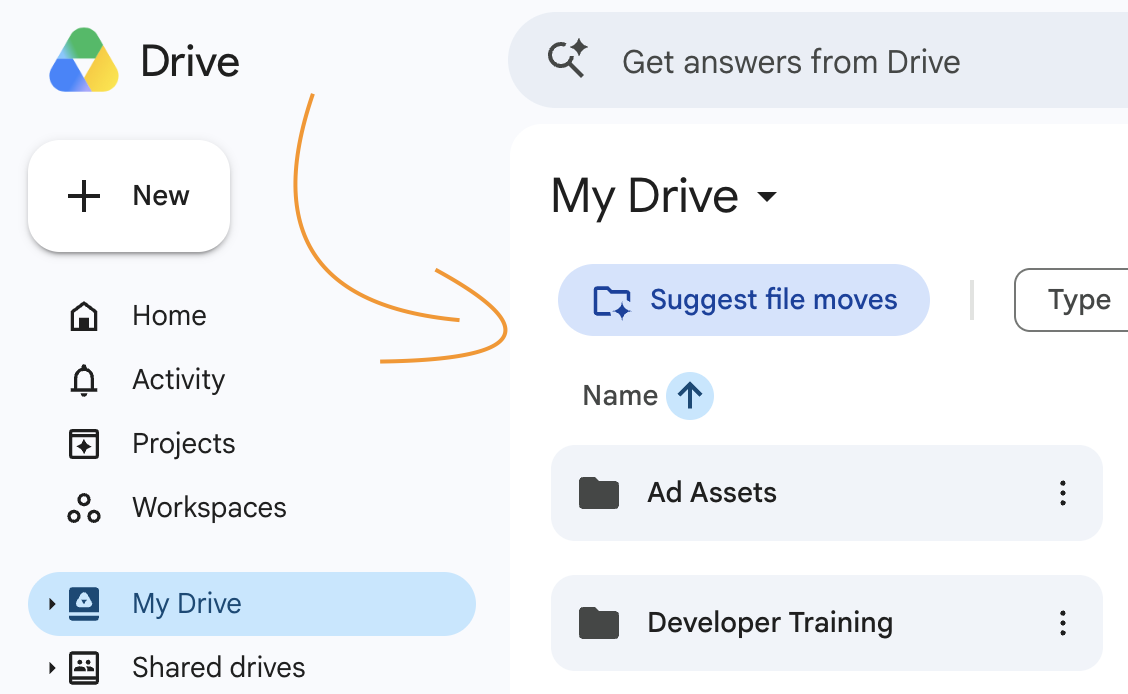Click the Developer Training folder icon
1128x694 pixels.
[x=599, y=623]
